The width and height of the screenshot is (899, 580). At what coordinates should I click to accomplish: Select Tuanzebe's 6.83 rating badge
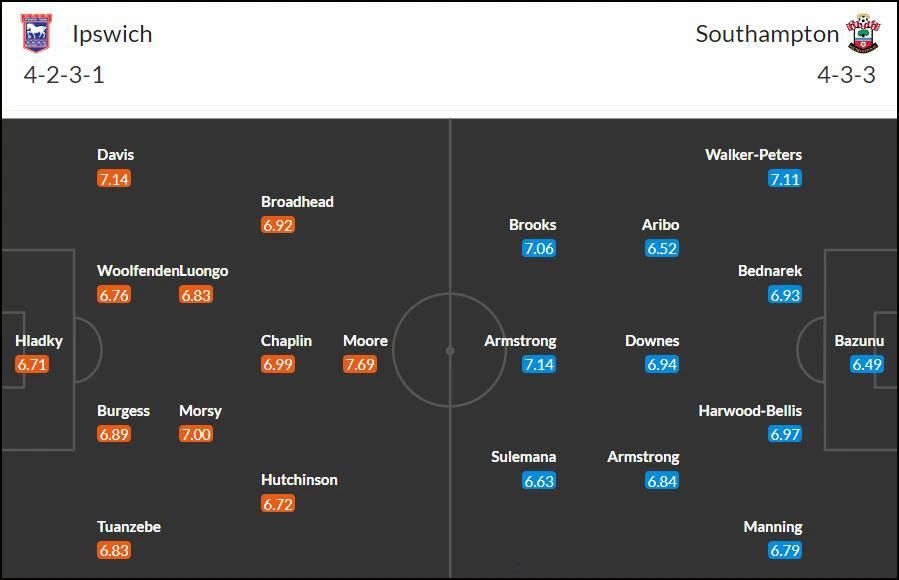pyautogui.click(x=114, y=550)
